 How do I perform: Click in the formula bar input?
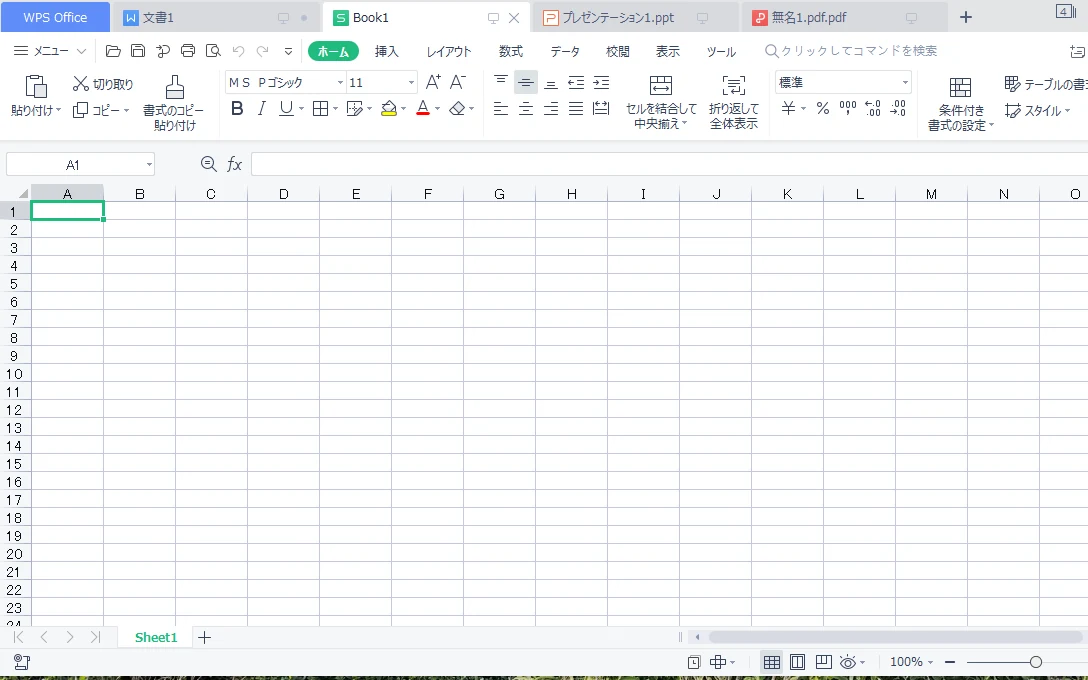[x=669, y=164]
